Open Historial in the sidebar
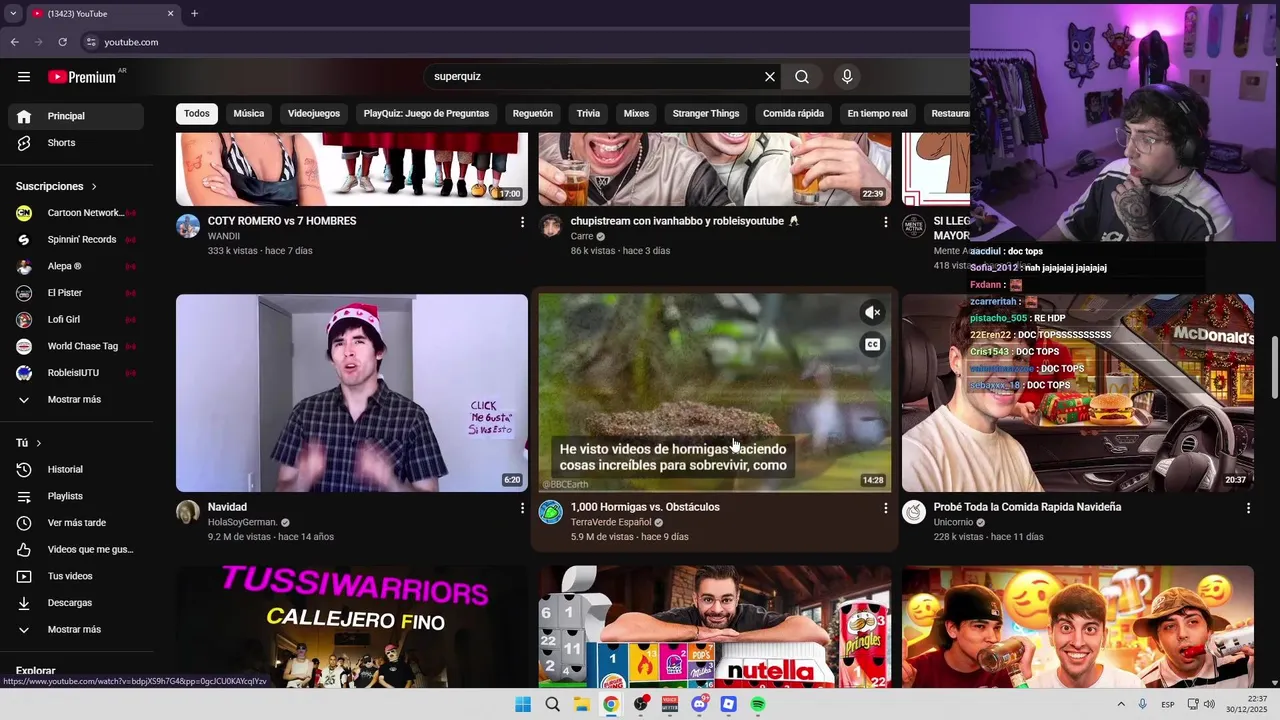Screen dimensions: 1280x720 pyautogui.click(x=76, y=470)
